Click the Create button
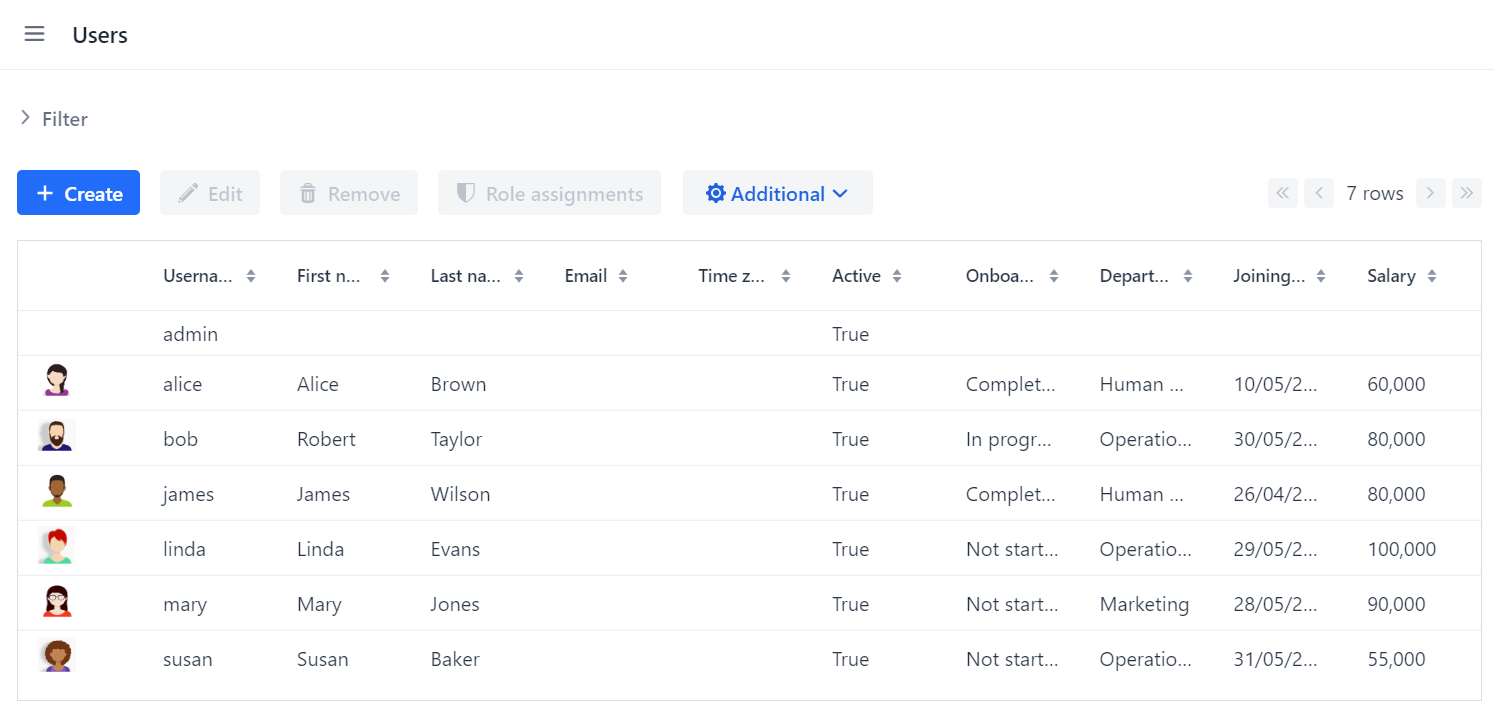 [x=78, y=192]
